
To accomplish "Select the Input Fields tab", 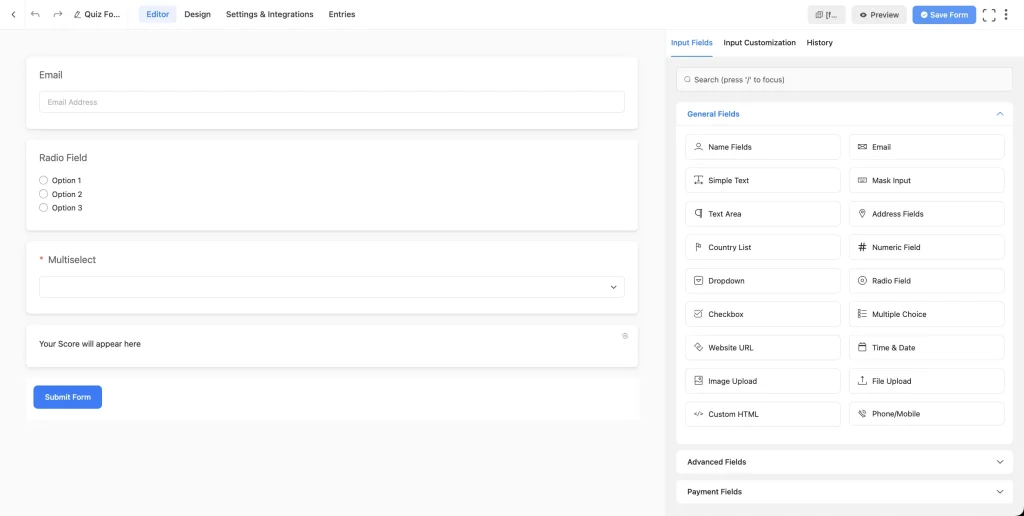I will click(x=692, y=42).
